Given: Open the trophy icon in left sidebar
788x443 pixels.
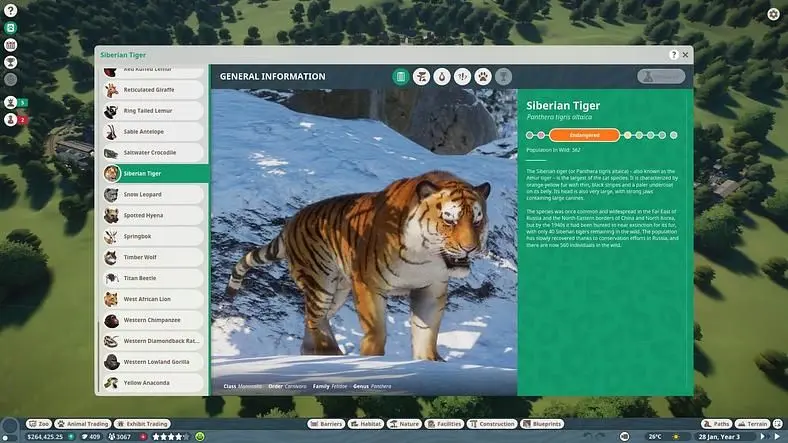Looking at the screenshot, I should pyautogui.click(x=11, y=62).
